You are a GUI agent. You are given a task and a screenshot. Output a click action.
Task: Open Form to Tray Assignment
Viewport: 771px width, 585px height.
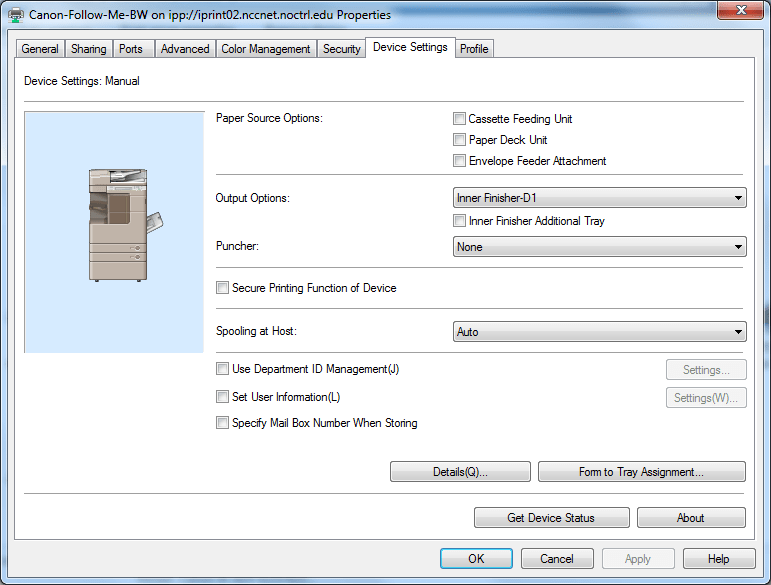point(642,472)
